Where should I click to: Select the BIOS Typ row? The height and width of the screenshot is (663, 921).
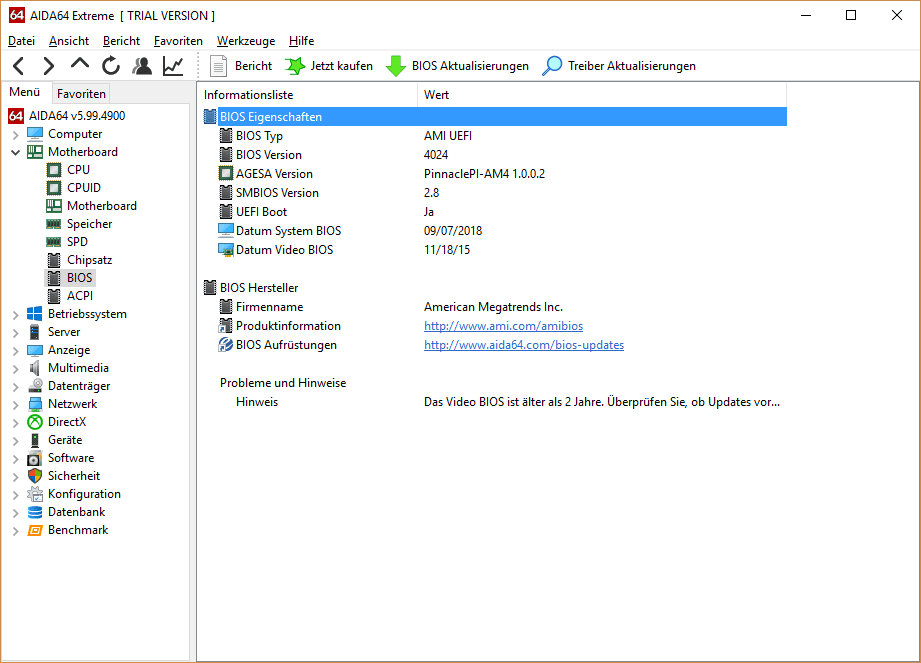(494, 136)
